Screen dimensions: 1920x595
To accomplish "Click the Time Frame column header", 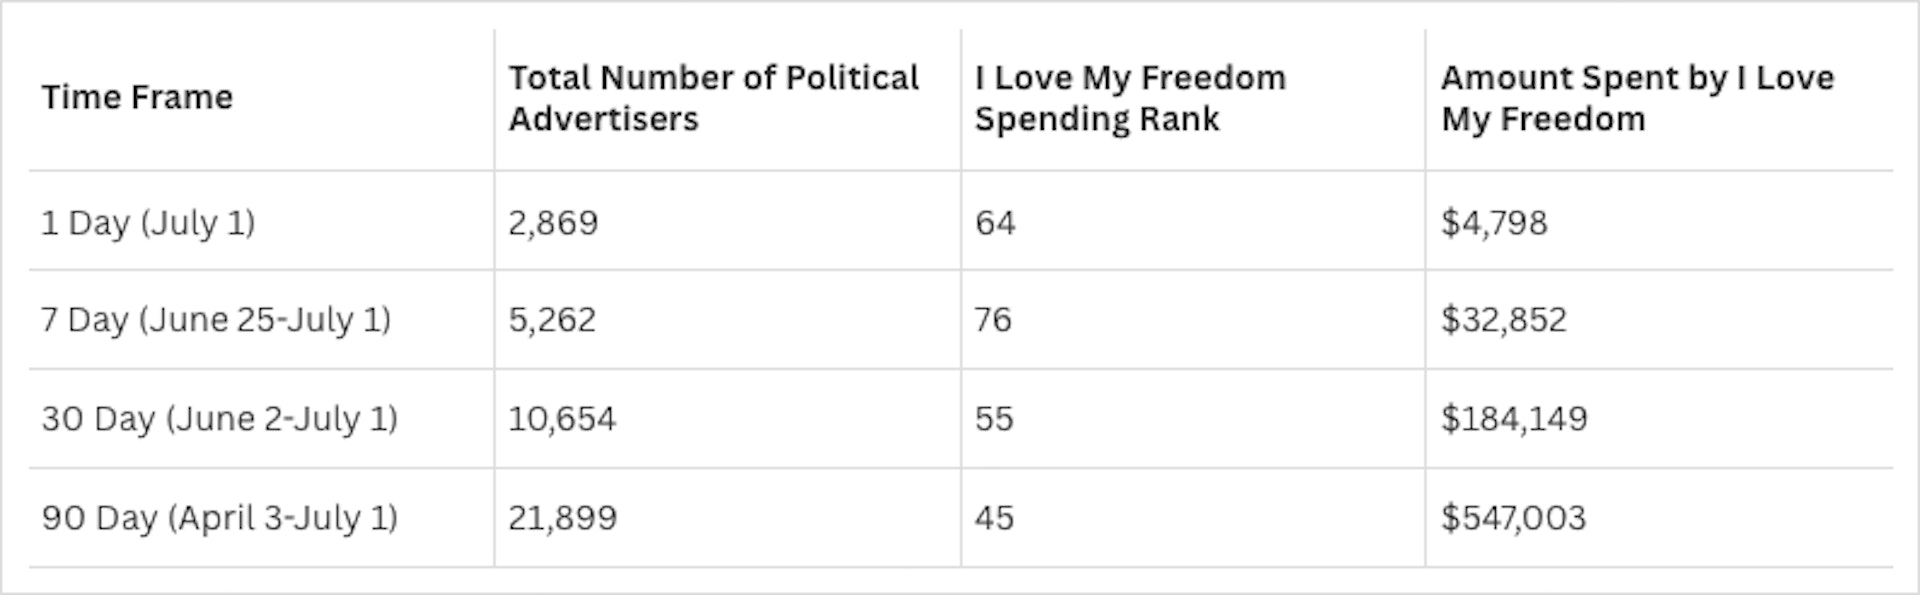I will tap(137, 98).
